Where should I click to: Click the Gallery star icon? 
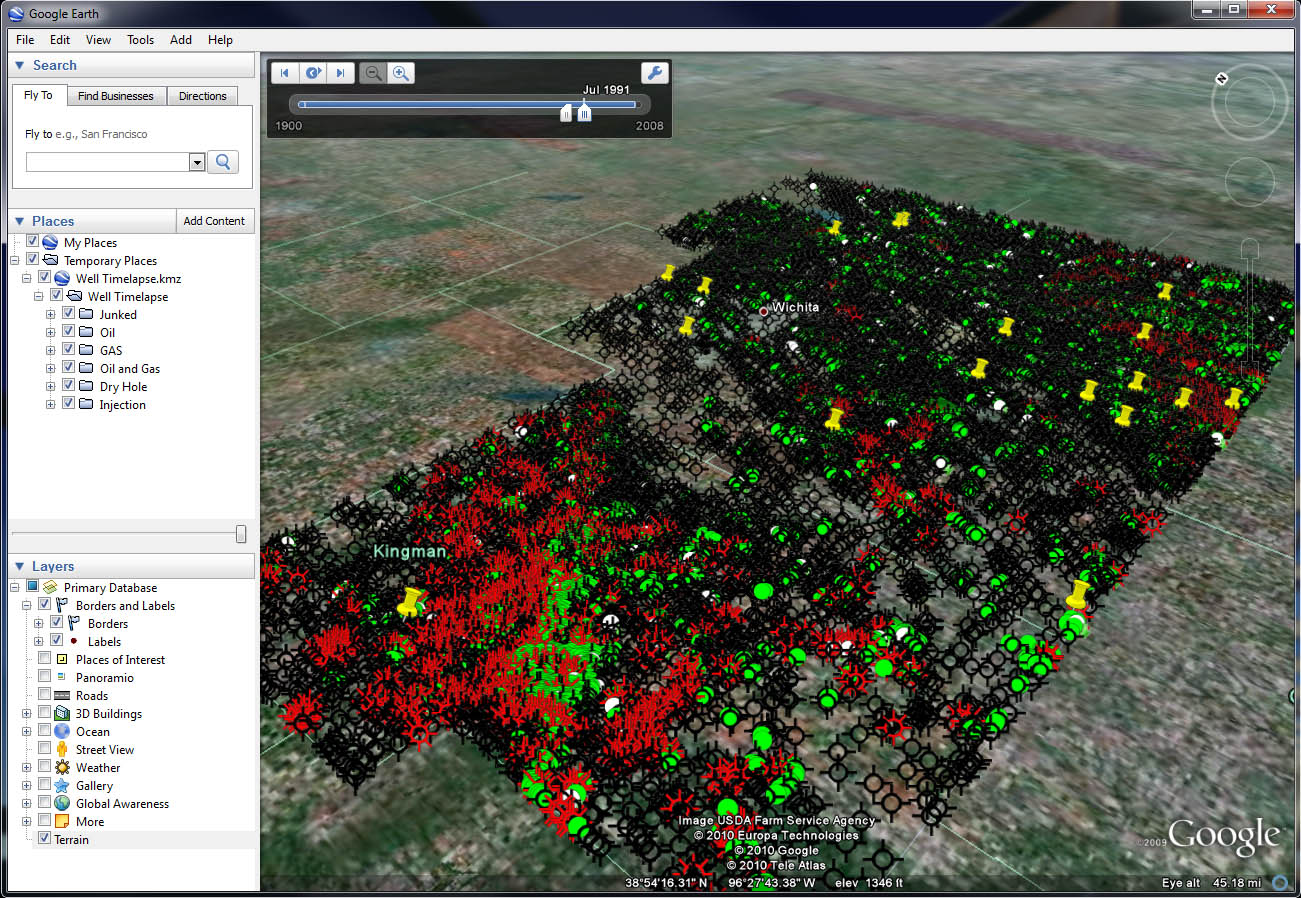tap(62, 786)
